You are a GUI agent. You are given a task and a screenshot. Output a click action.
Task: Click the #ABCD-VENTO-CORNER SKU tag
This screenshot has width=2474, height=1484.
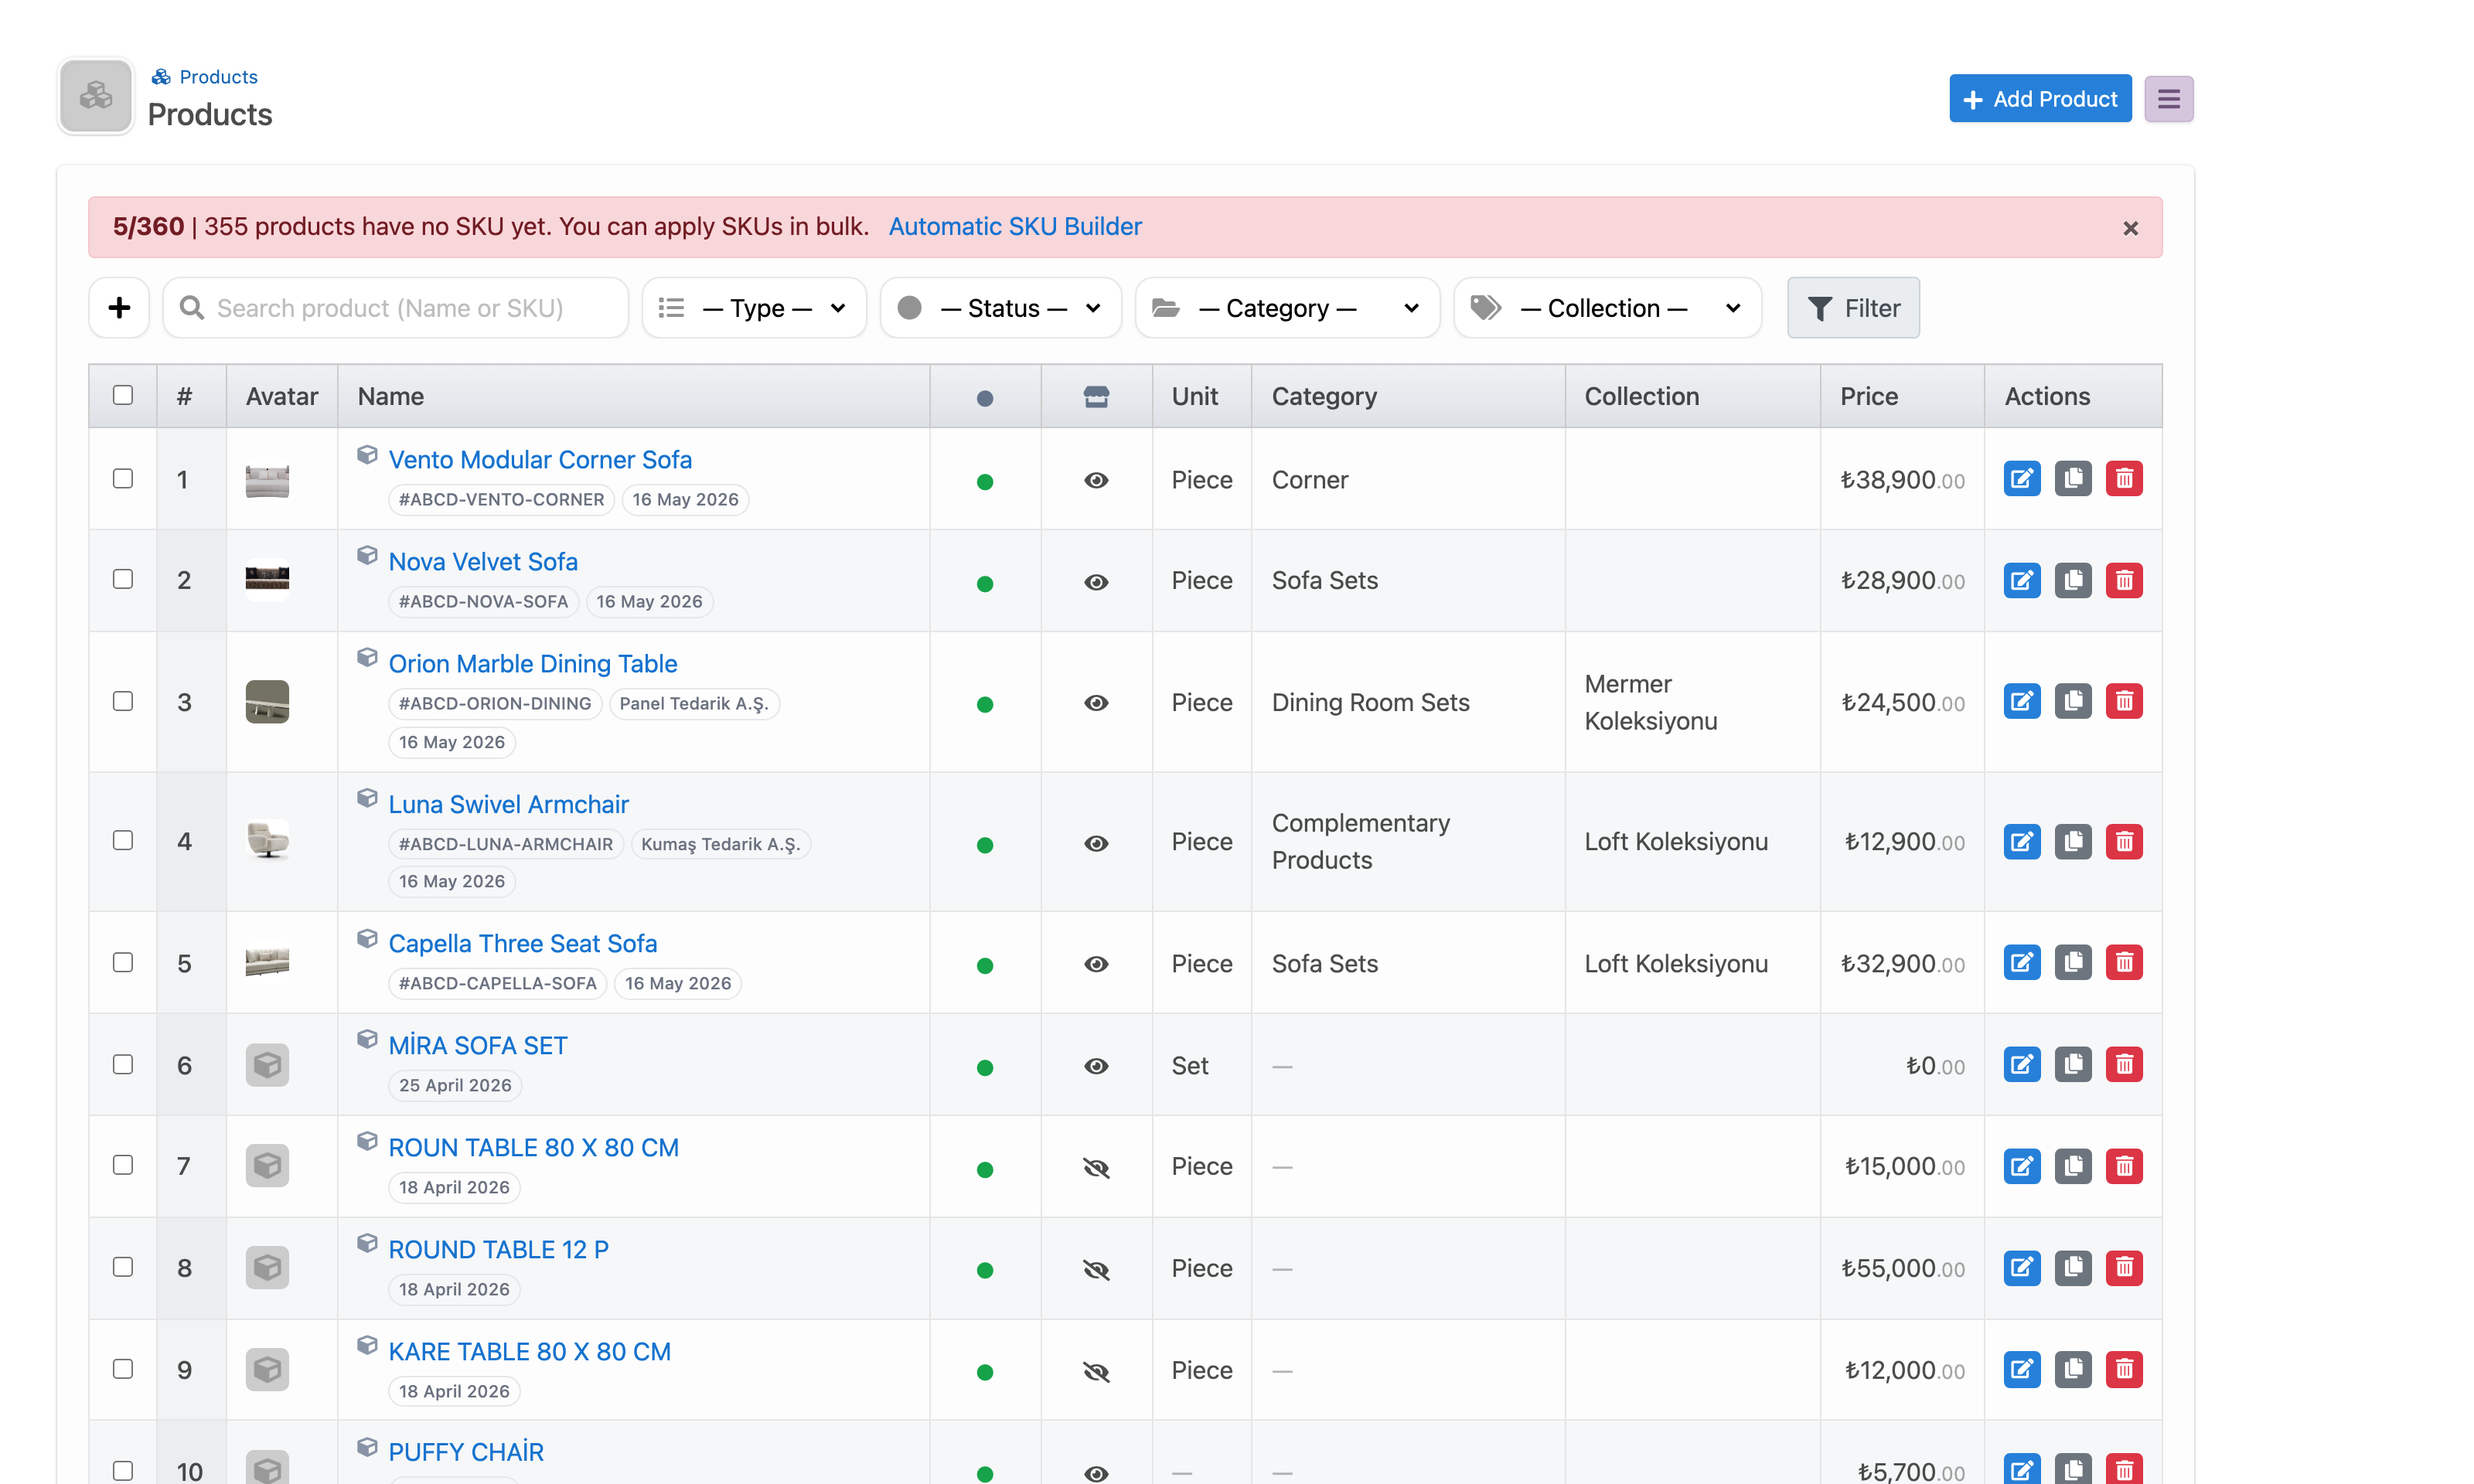pos(501,500)
